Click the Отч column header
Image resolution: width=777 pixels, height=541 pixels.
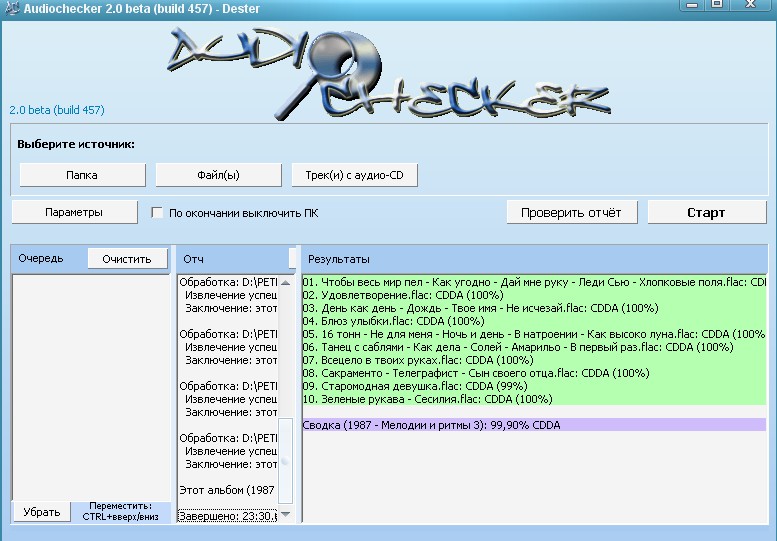click(192, 259)
